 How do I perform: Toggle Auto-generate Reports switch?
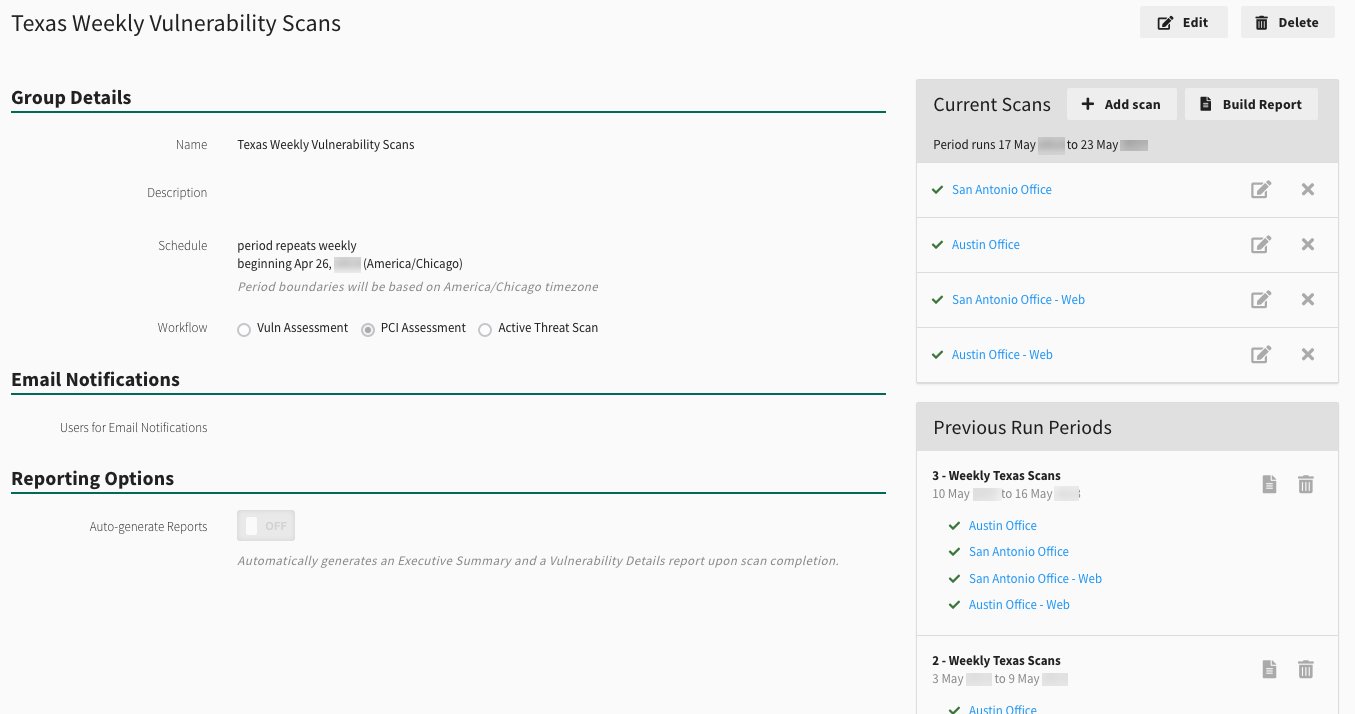[266, 526]
